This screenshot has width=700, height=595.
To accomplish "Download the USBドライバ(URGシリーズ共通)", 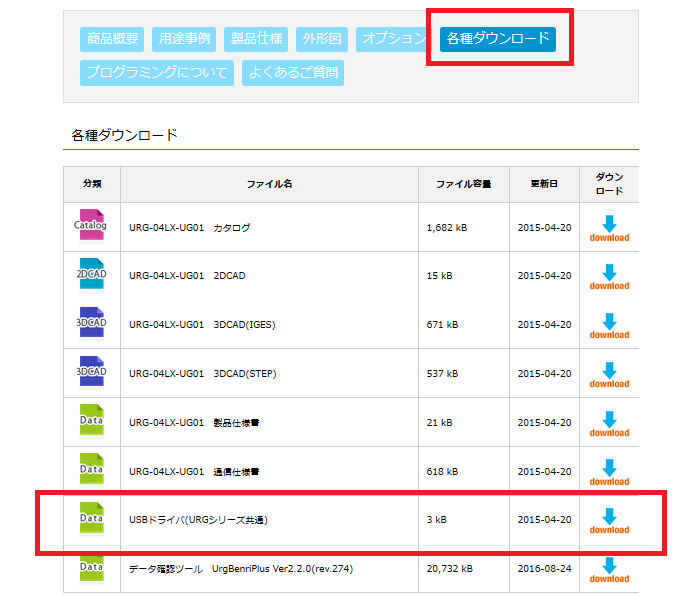I will click(x=609, y=521).
